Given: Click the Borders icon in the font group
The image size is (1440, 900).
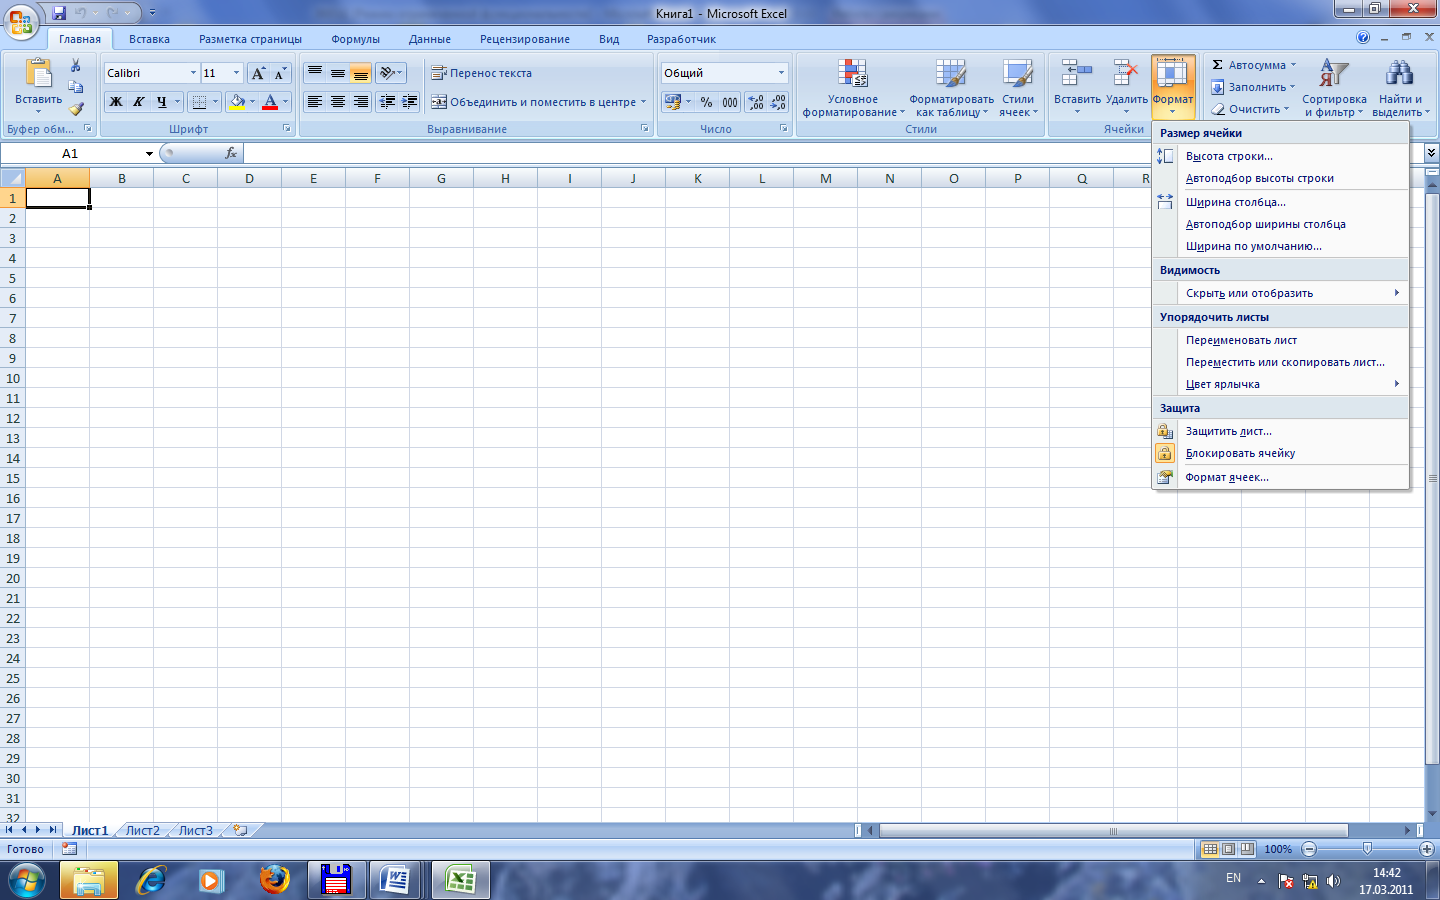Looking at the screenshot, I should (199, 102).
